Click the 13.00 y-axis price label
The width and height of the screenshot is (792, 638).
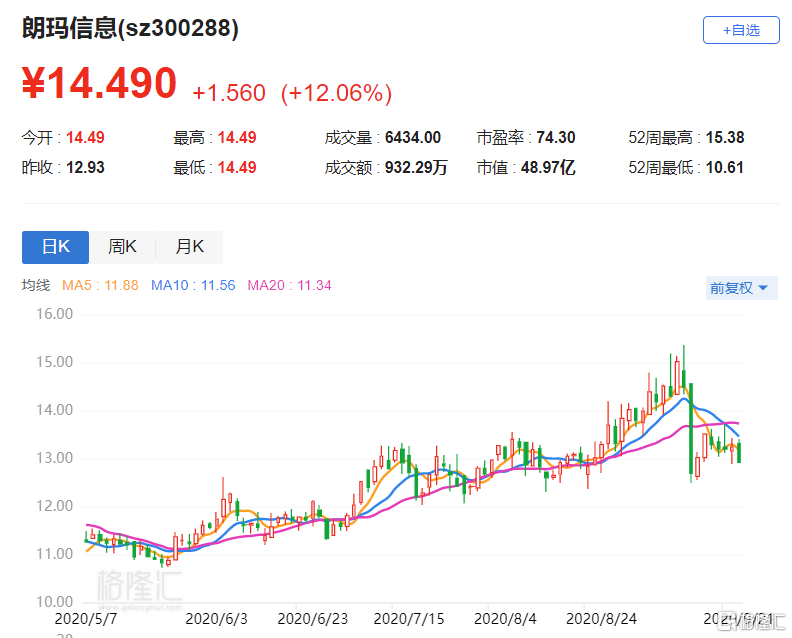(54, 458)
